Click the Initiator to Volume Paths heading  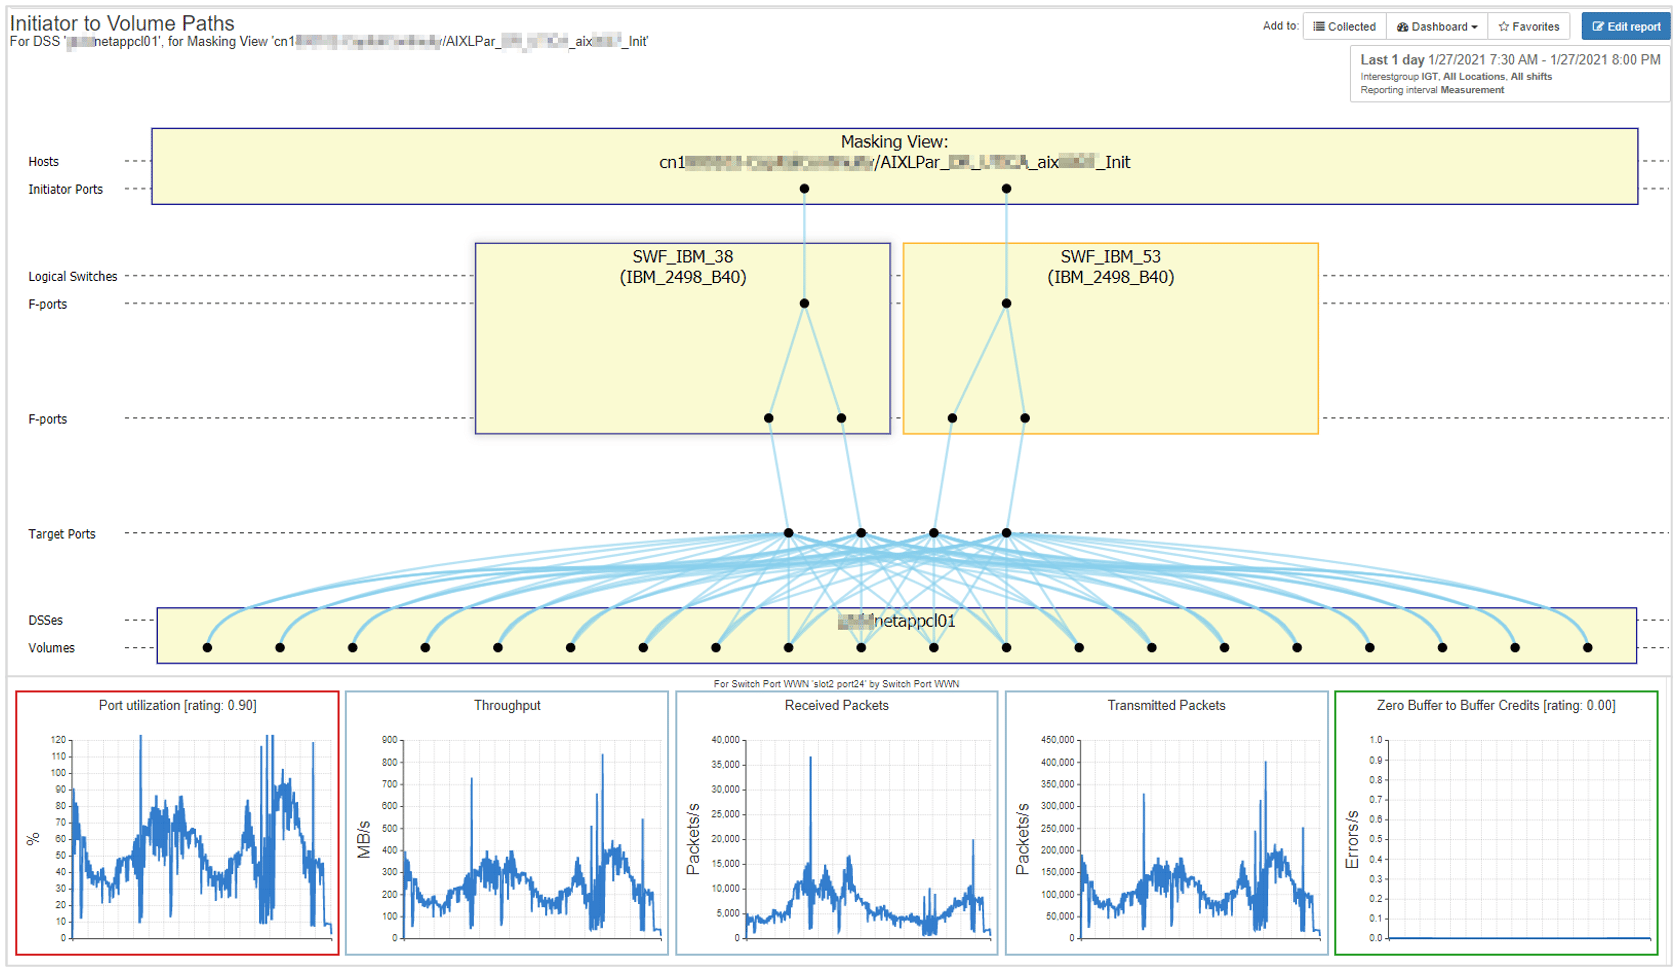(122, 22)
